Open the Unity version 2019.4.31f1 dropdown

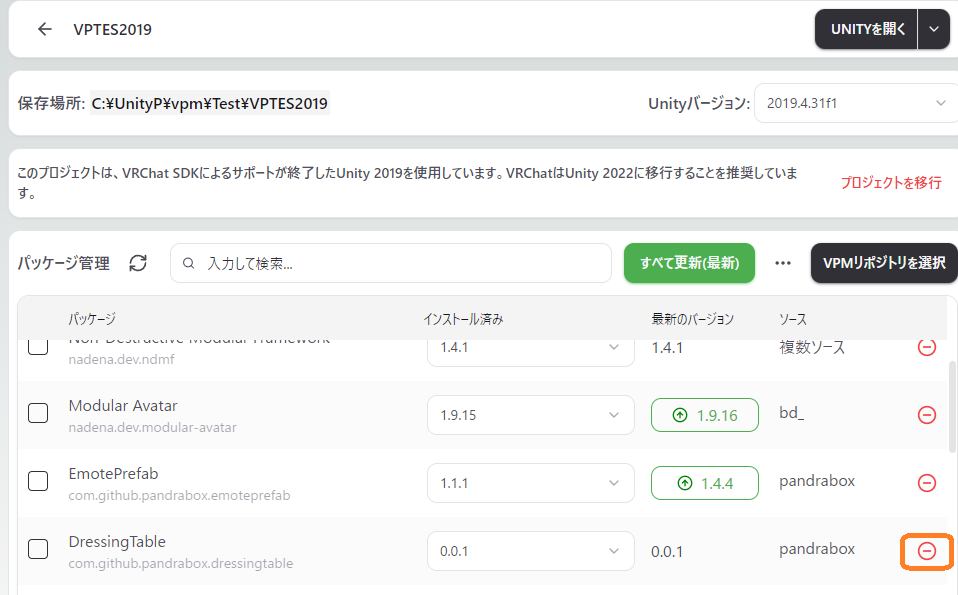click(856, 103)
